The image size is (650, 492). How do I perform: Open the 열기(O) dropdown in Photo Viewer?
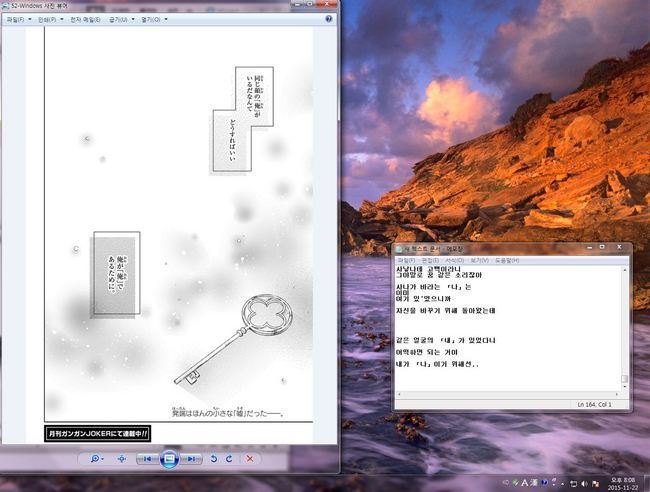pos(154,19)
